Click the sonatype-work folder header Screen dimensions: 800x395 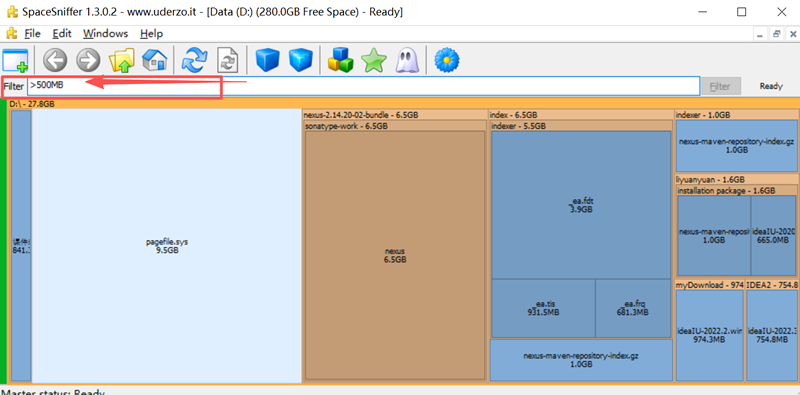click(x=395, y=126)
